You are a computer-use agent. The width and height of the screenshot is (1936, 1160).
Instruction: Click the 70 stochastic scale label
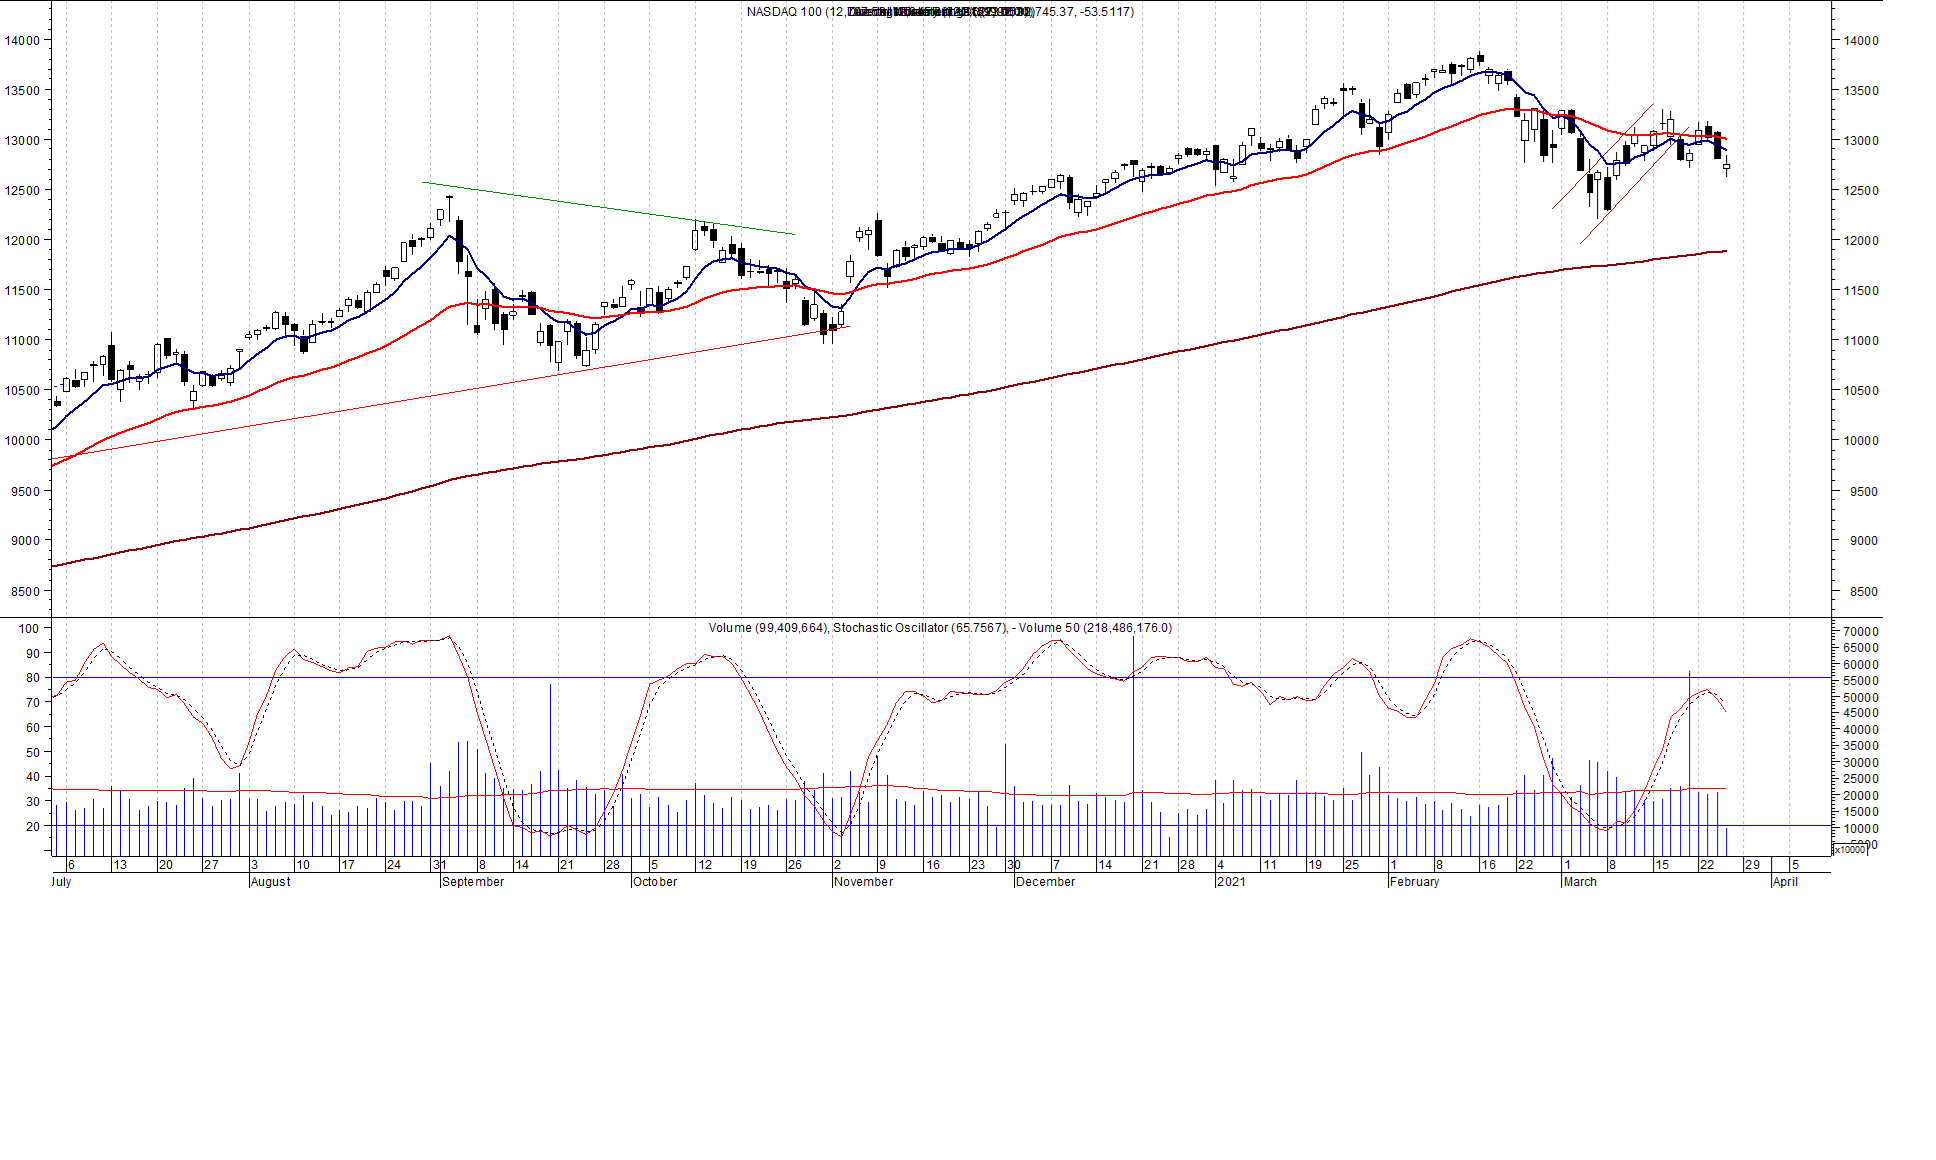33,703
